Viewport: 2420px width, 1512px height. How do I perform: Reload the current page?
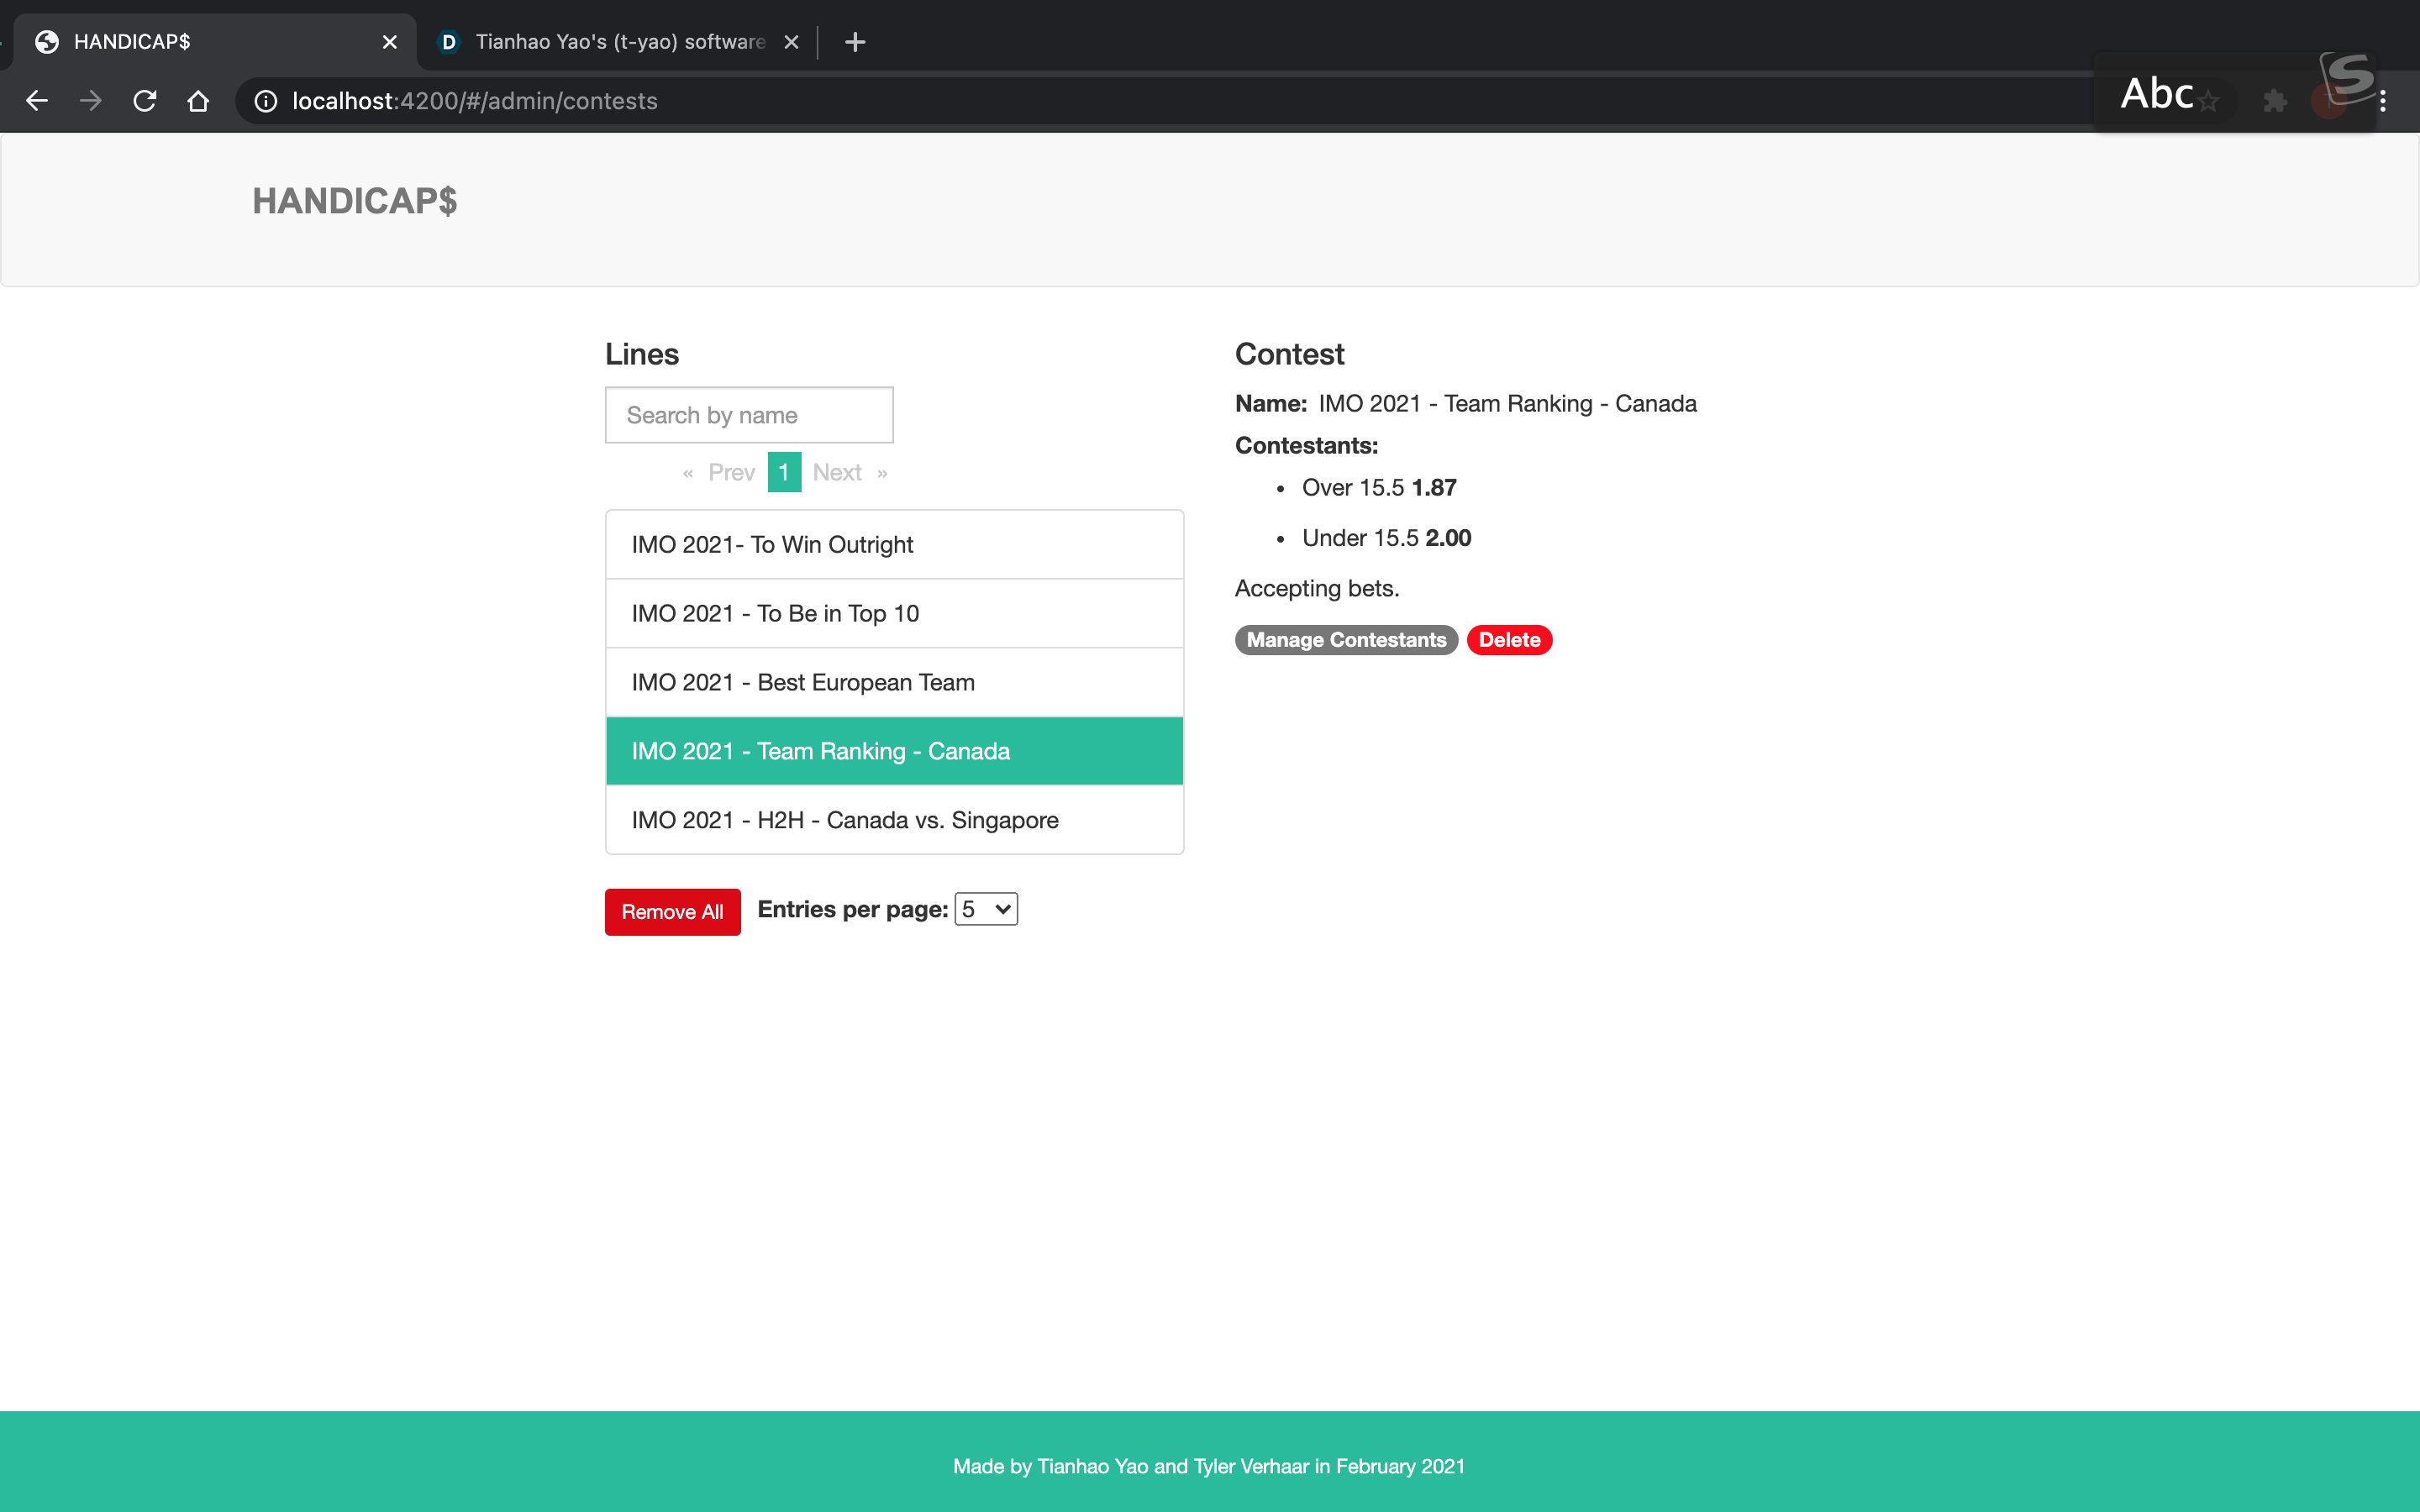[145, 101]
